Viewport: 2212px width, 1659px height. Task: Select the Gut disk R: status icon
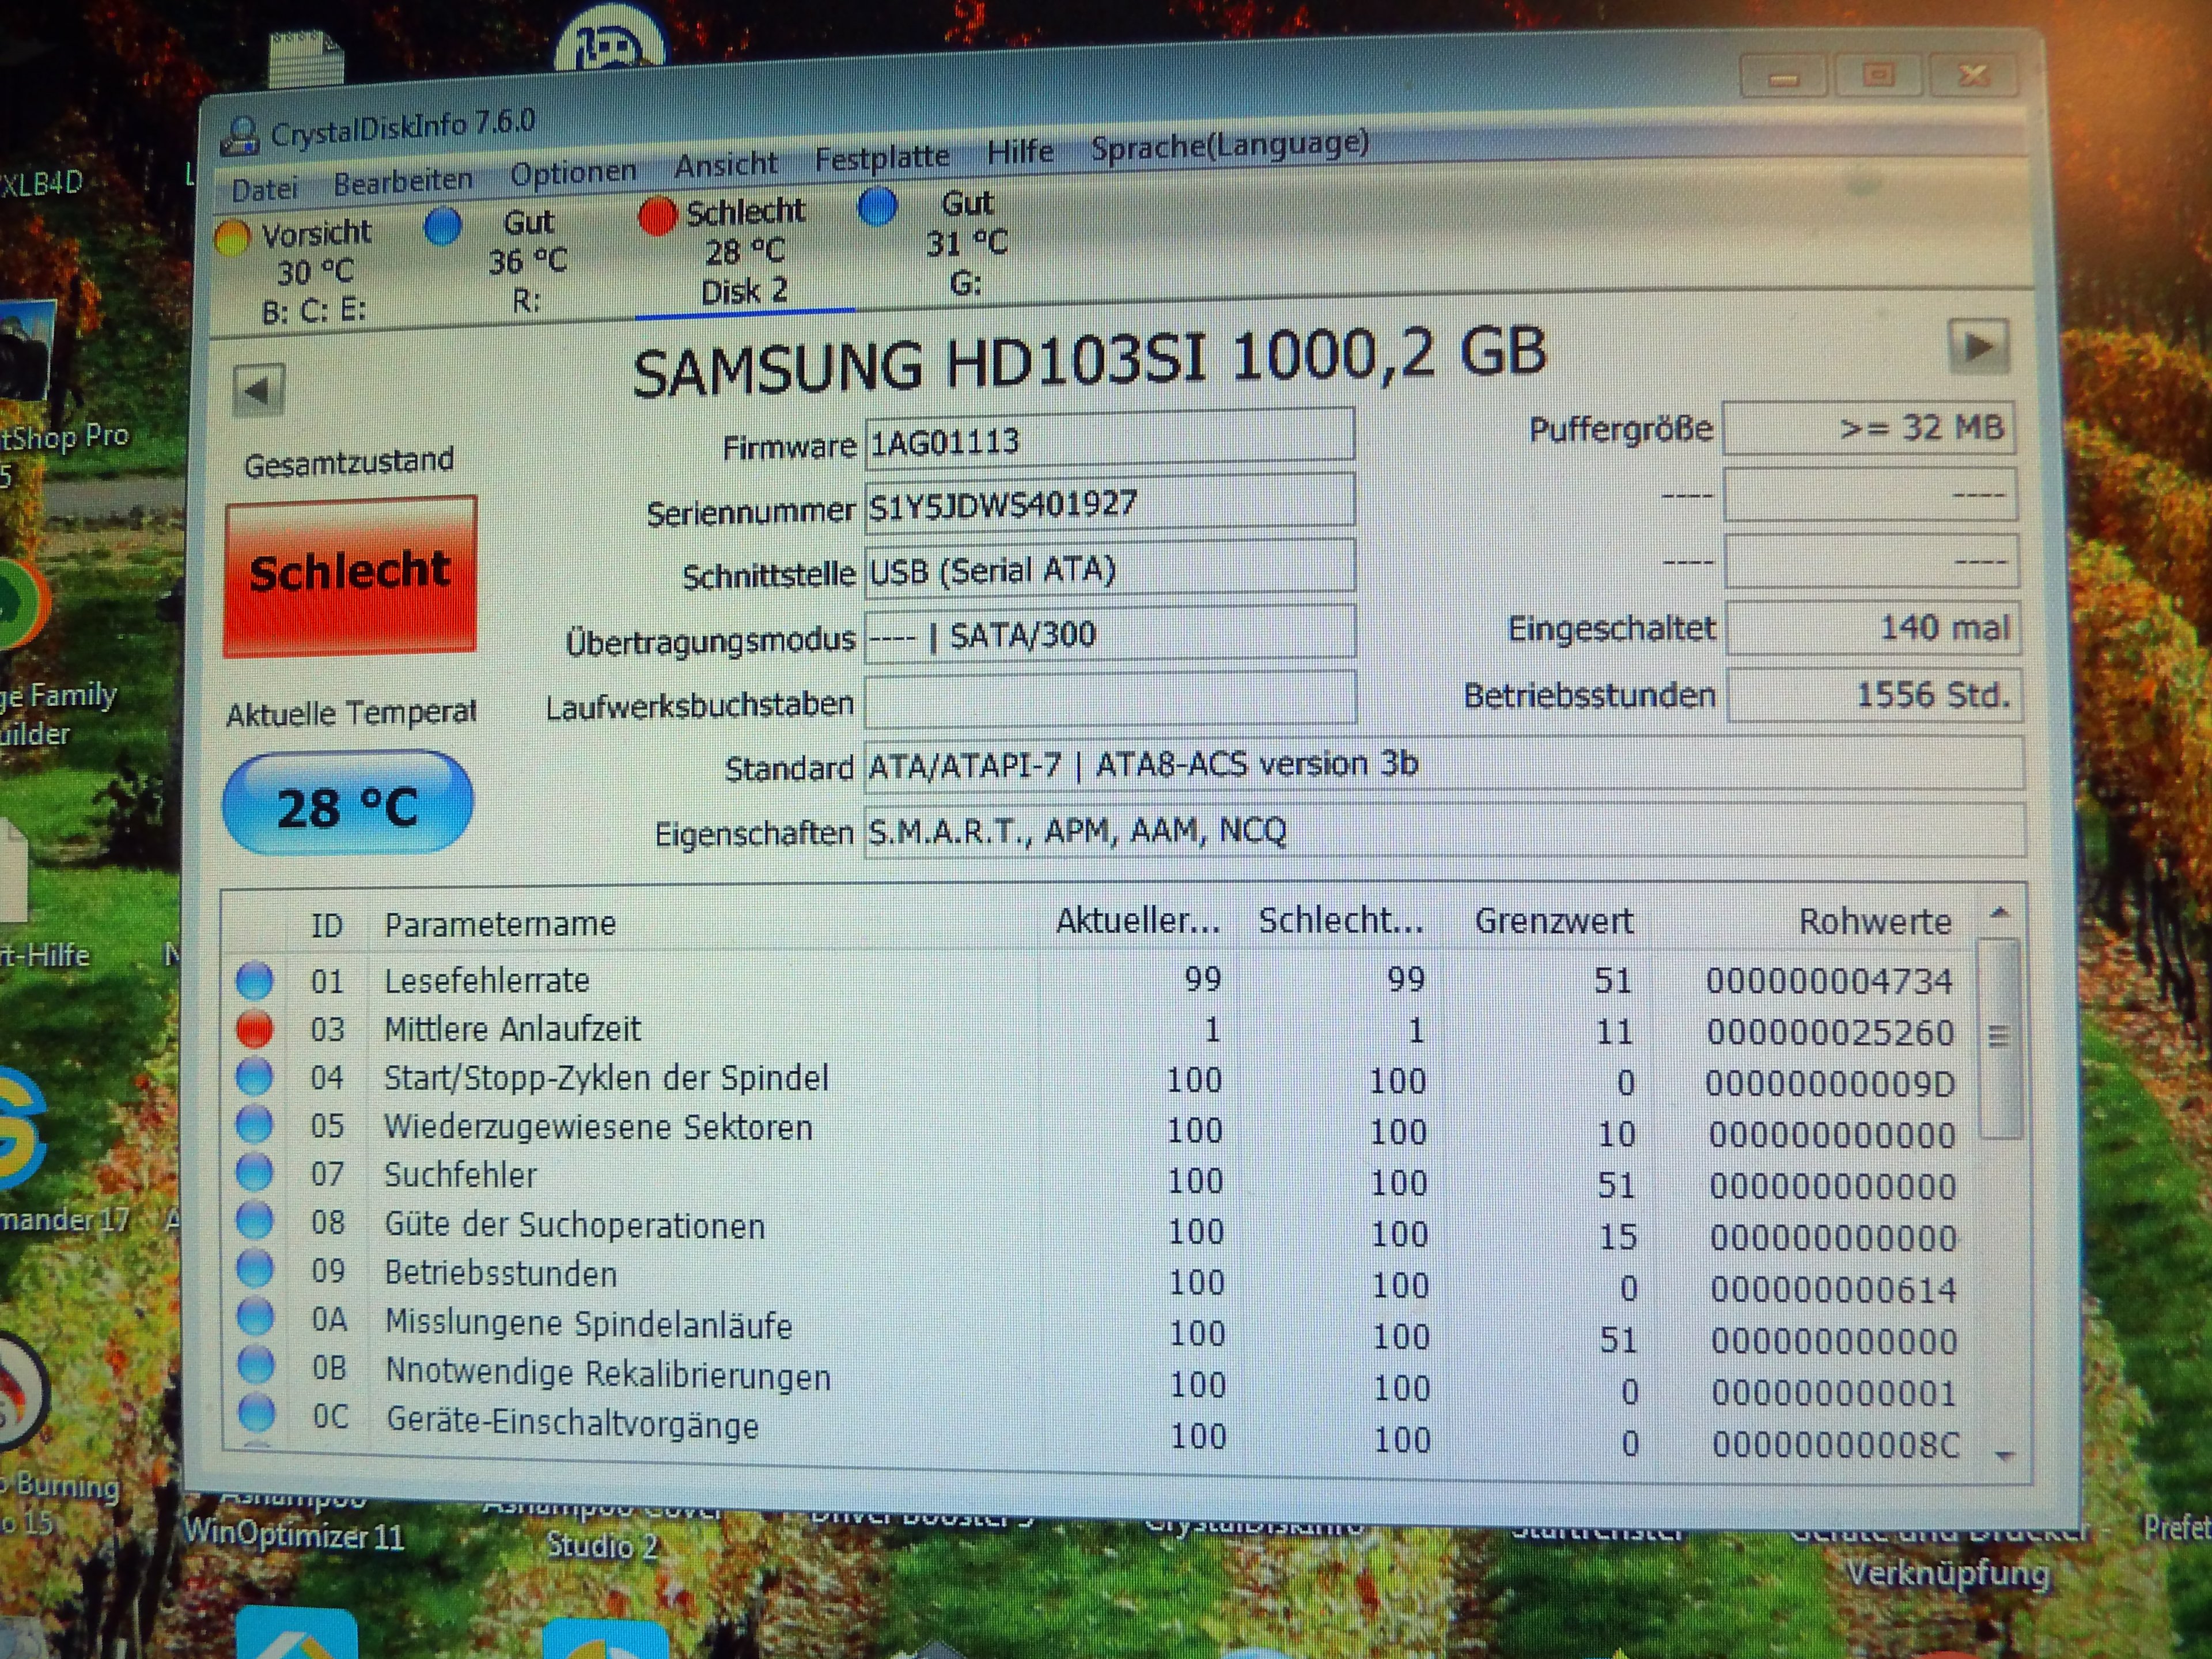pos(442,226)
